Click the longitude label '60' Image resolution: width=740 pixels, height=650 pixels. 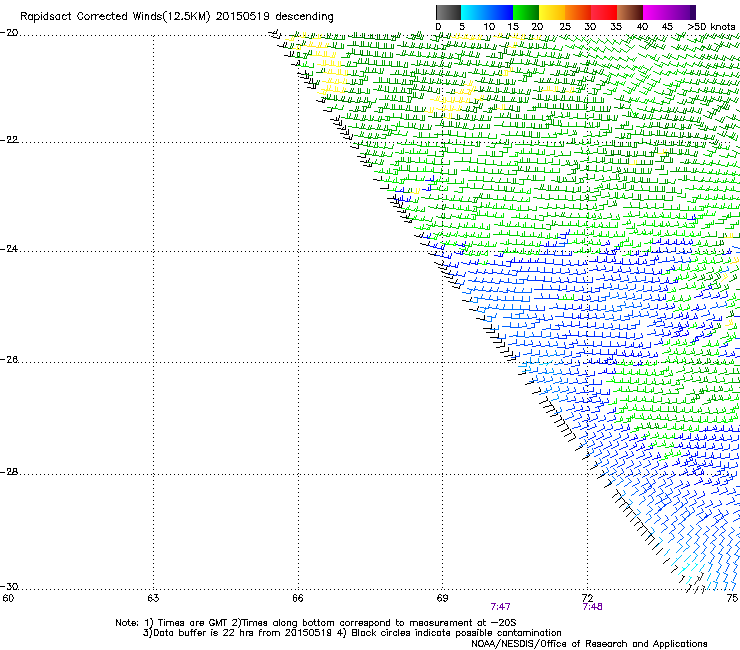coord(8,599)
